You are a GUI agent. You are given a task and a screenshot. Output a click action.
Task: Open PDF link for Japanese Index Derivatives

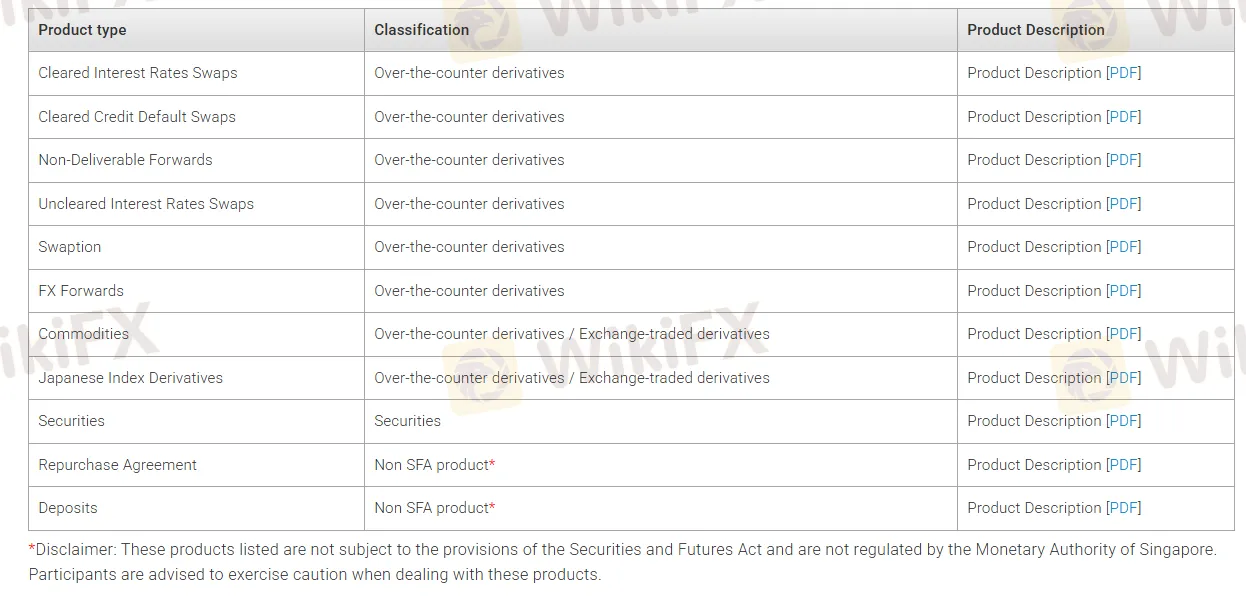1123,378
